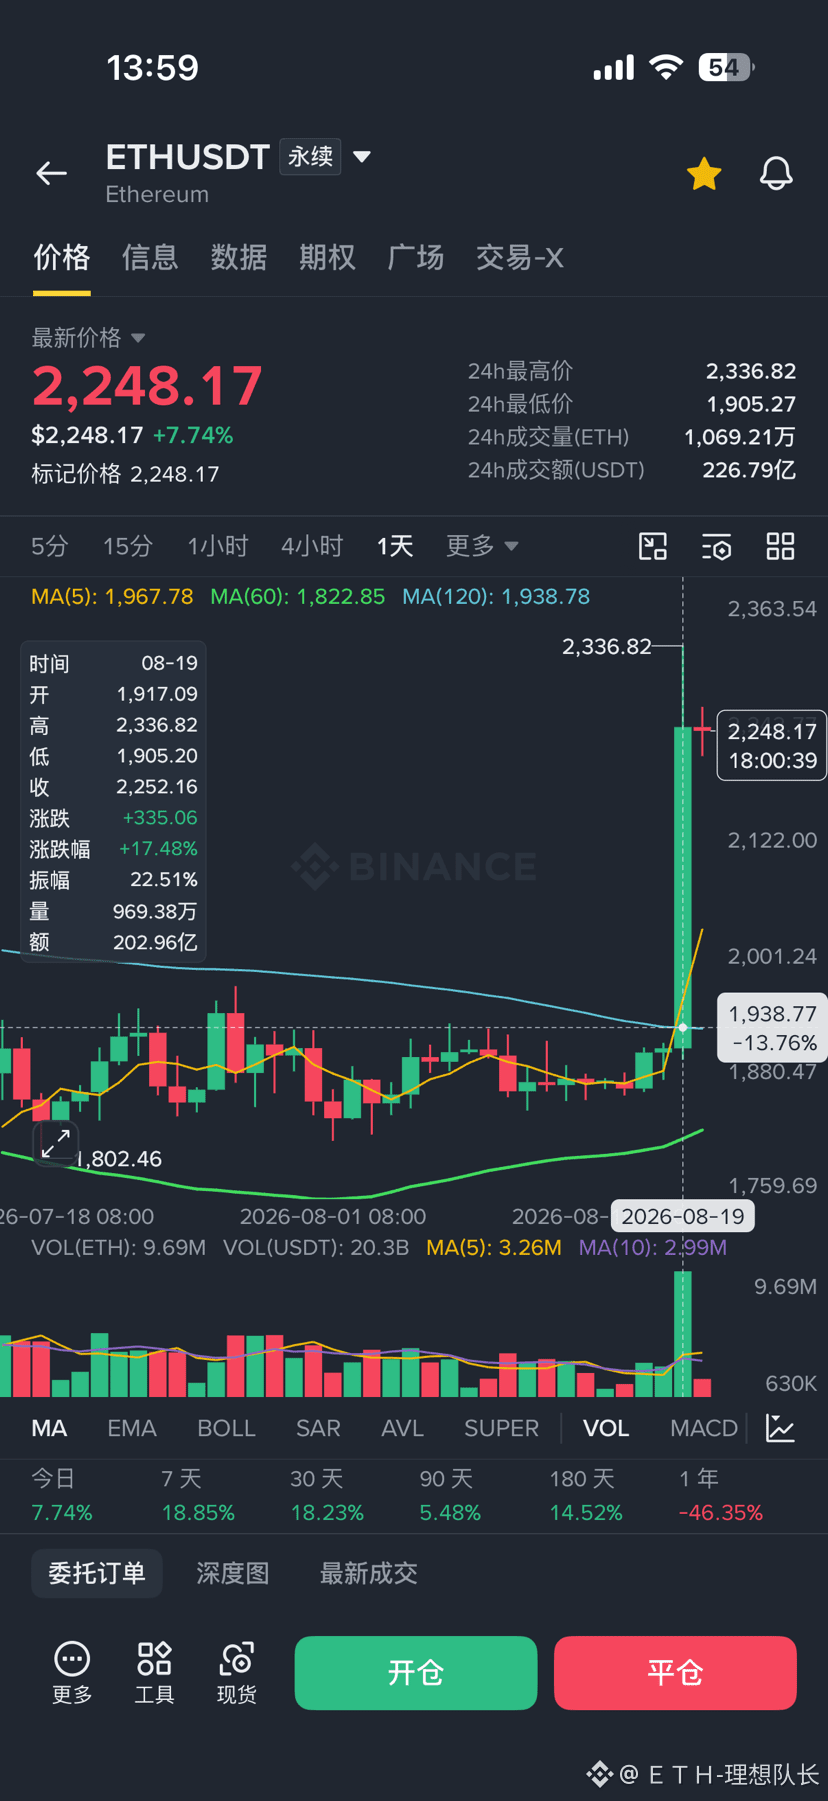Switch to the 信息 tab

(x=150, y=257)
